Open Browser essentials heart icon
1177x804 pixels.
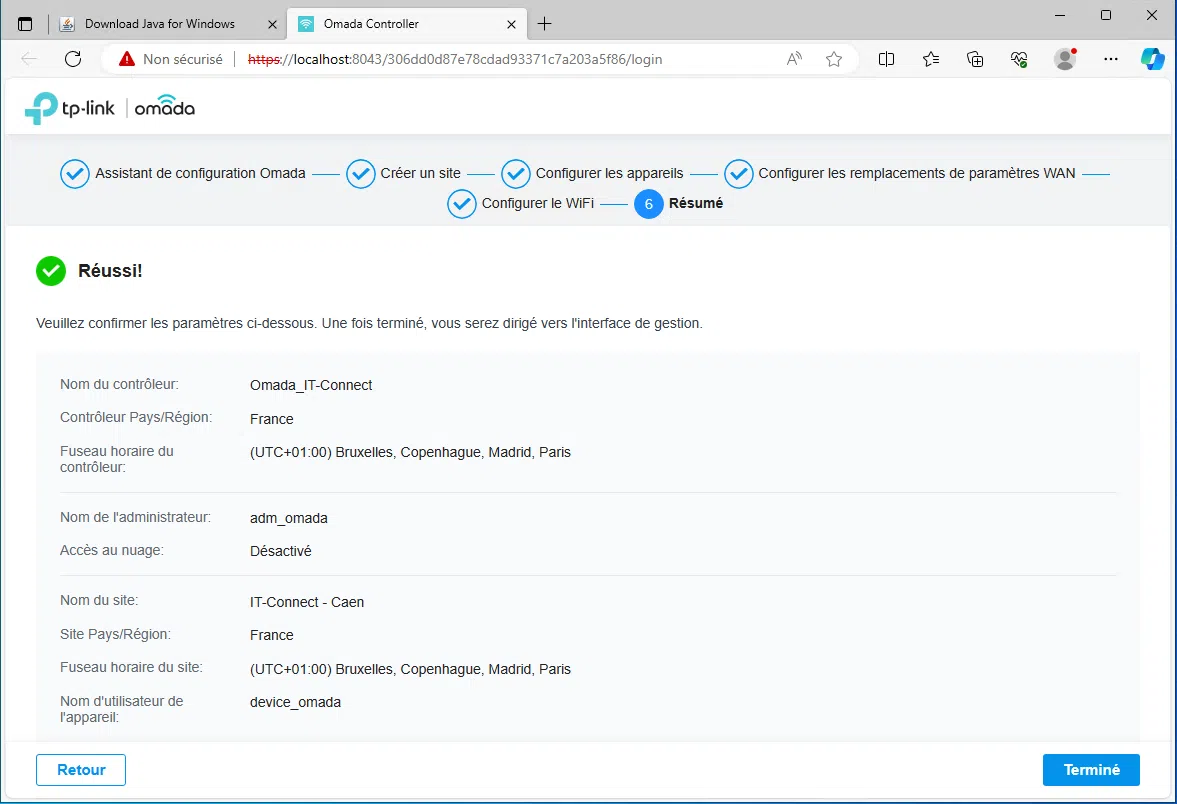point(1019,59)
